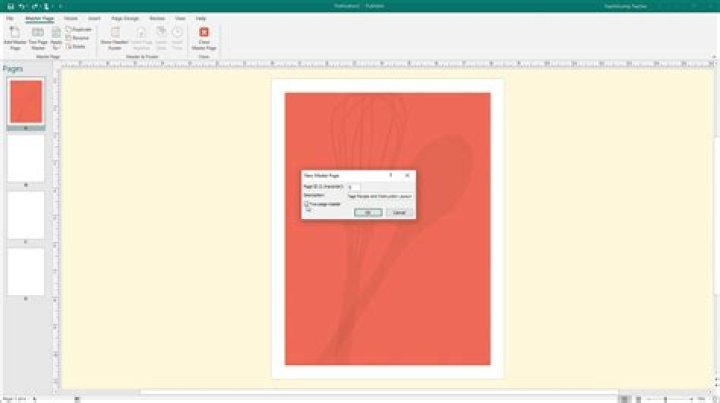
Task: Click single page view icon in status bar
Action: point(624,399)
